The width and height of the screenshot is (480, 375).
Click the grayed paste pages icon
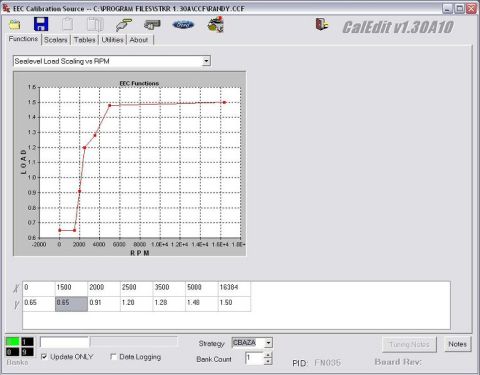95,24
